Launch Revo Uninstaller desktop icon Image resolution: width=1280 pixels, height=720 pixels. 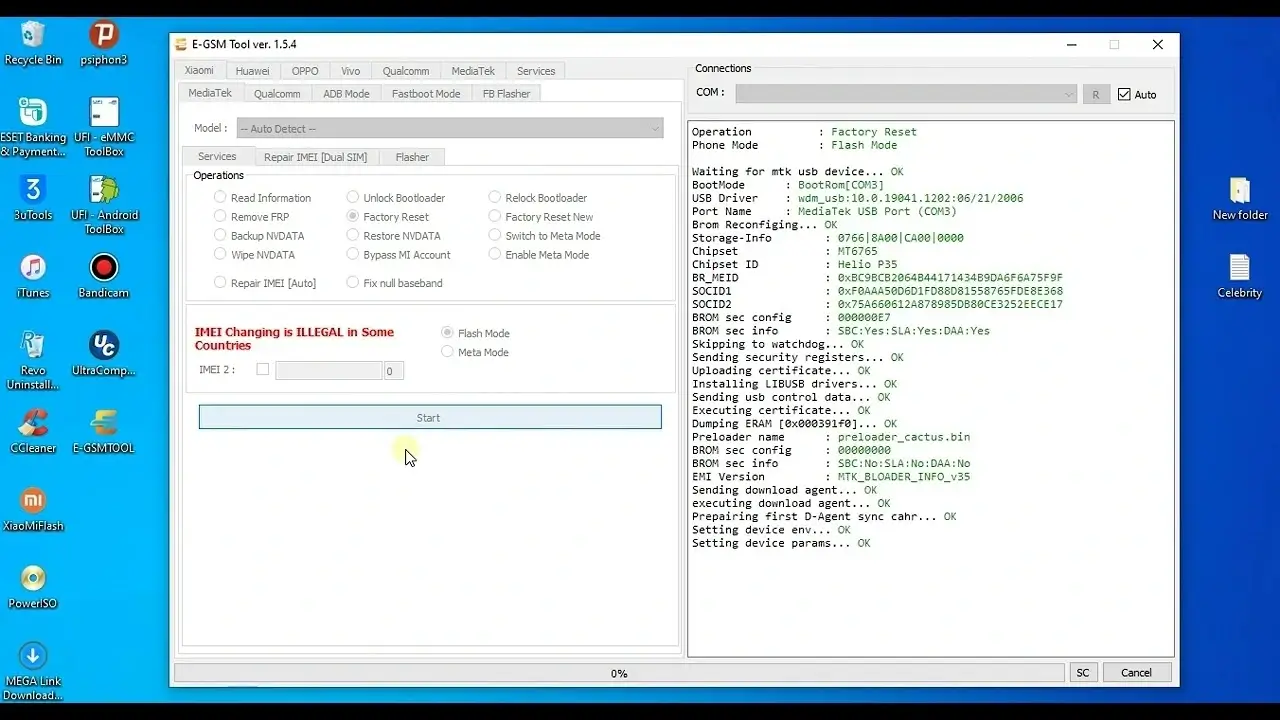[33, 360]
